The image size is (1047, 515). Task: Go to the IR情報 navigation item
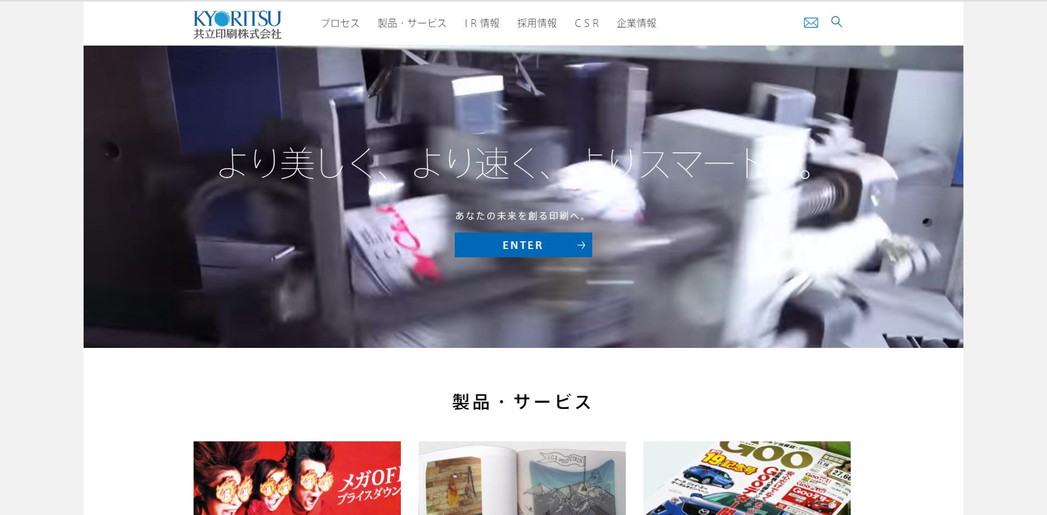tap(482, 23)
